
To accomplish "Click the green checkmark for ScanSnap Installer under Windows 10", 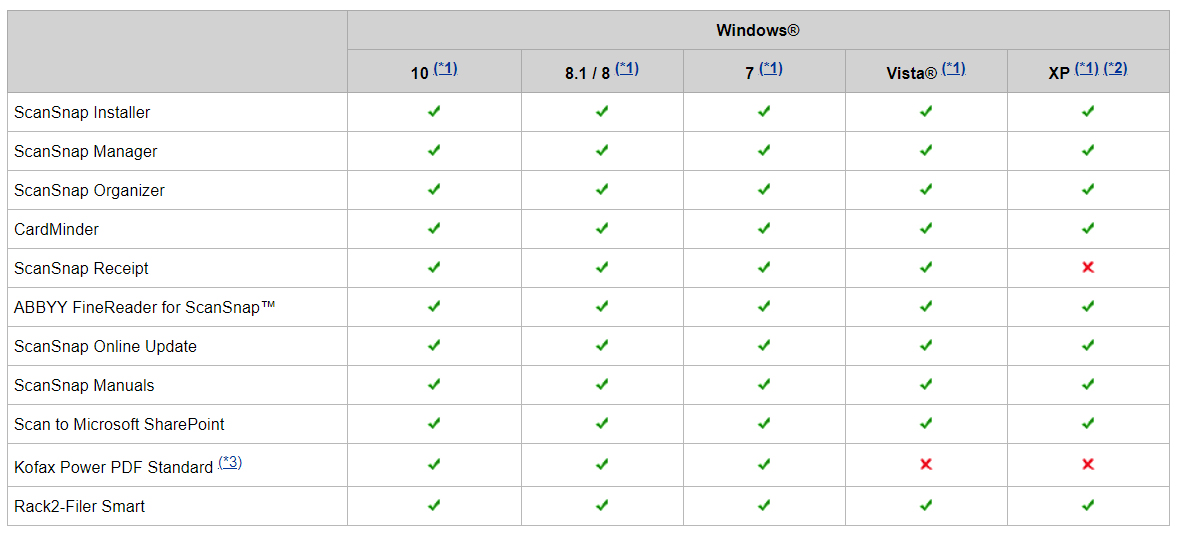I will click(434, 111).
